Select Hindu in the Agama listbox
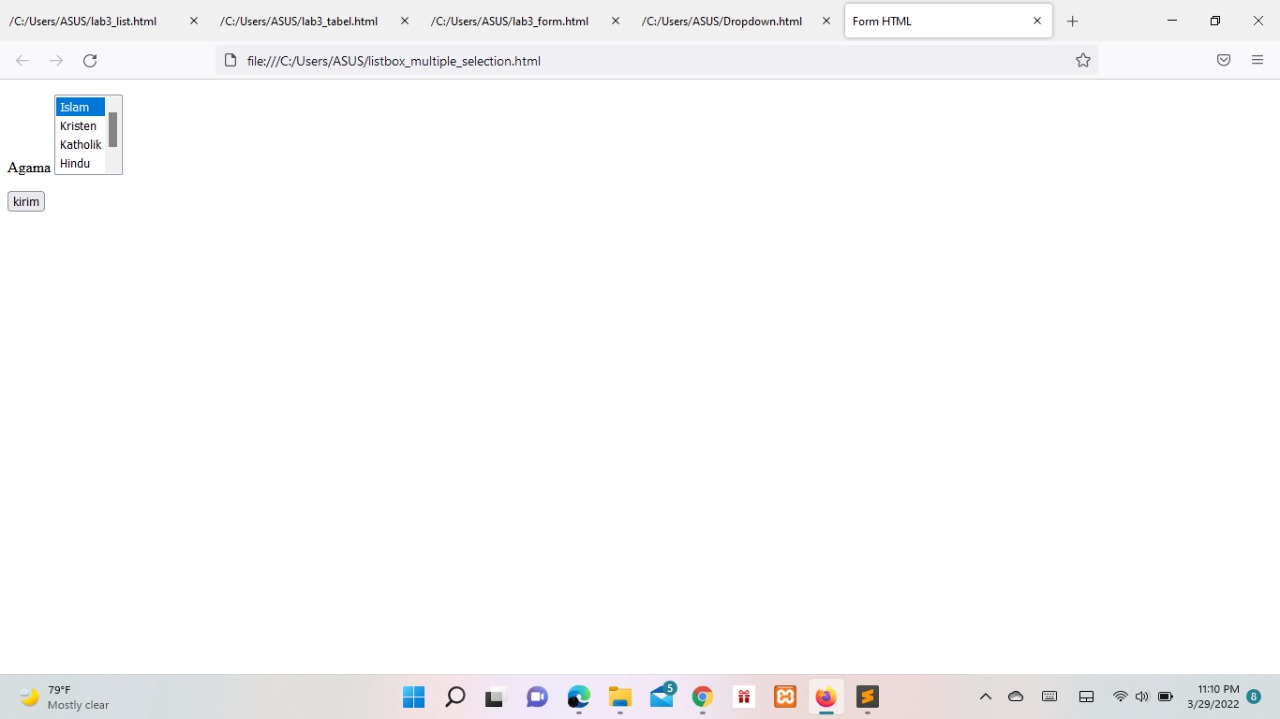 click(x=80, y=163)
